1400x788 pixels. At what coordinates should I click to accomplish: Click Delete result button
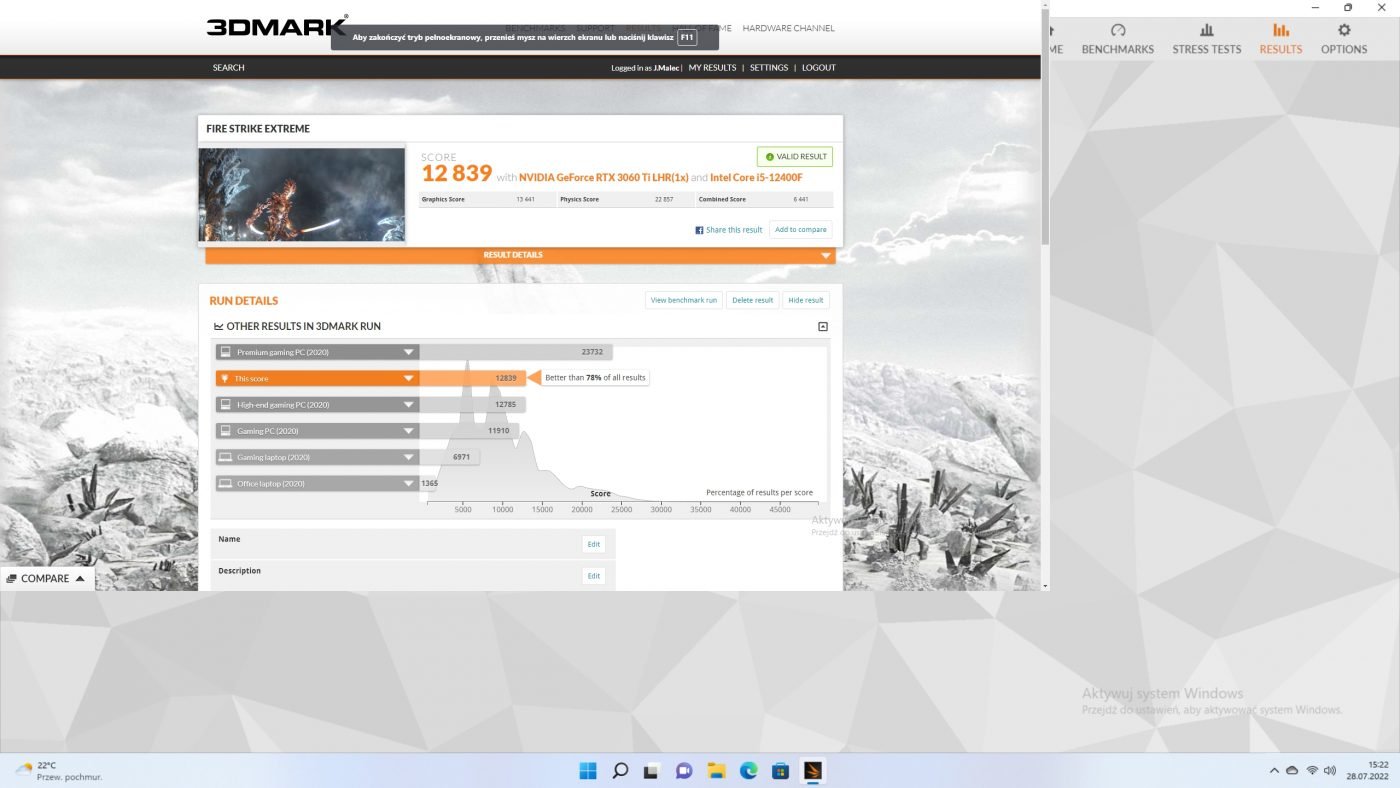[752, 300]
